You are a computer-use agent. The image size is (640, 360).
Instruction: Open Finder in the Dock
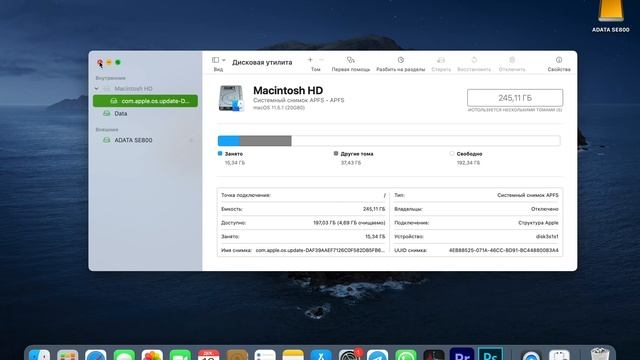pyautogui.click(x=40, y=355)
